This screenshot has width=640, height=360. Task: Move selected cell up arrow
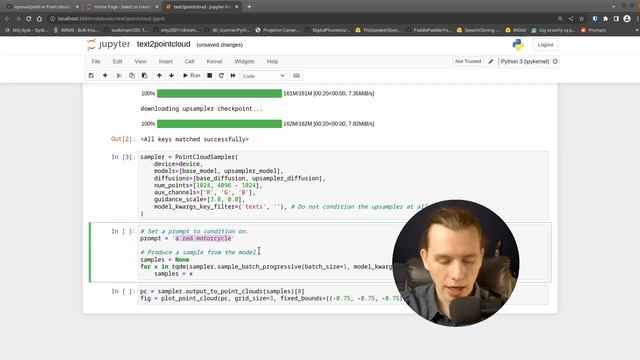point(159,76)
